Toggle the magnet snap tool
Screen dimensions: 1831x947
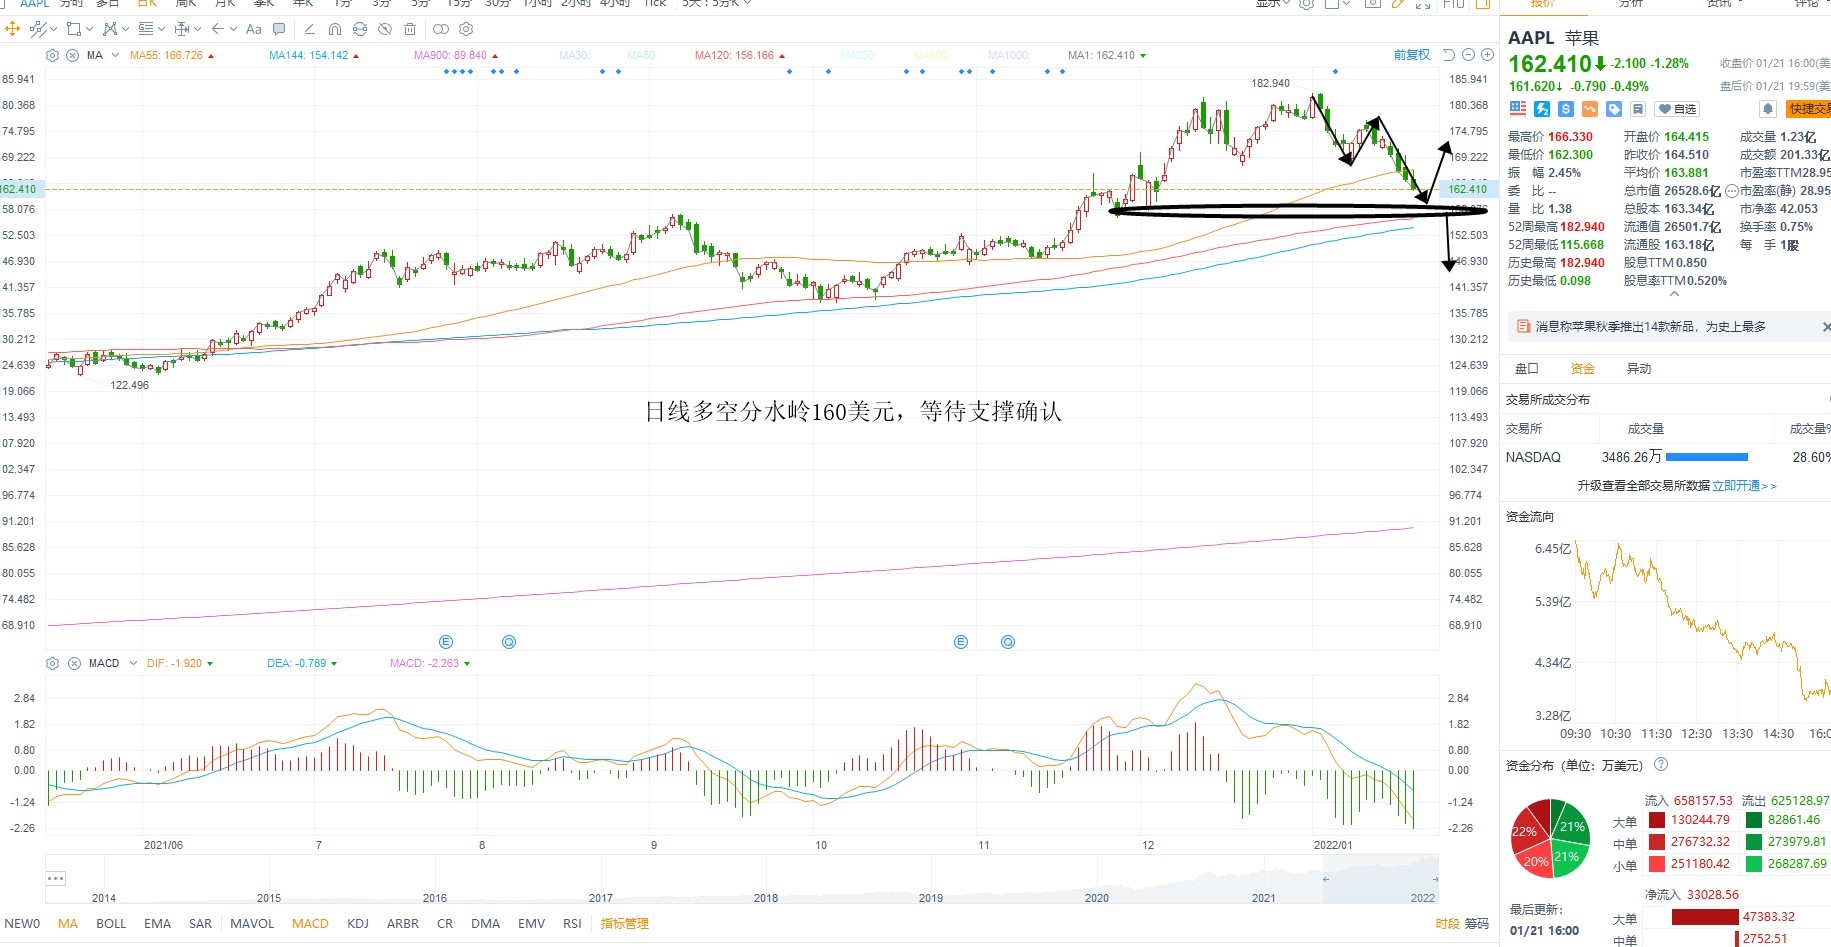point(335,29)
